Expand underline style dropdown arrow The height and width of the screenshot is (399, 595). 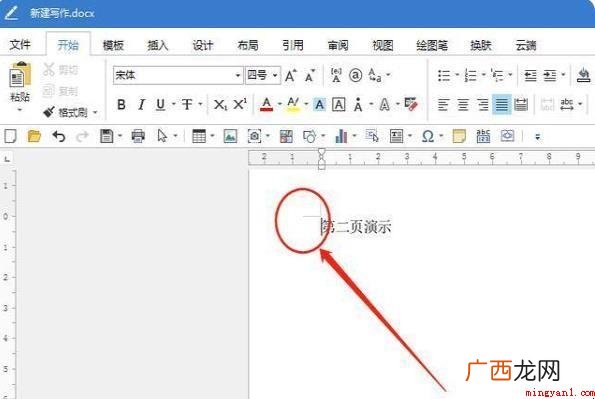tap(173, 104)
